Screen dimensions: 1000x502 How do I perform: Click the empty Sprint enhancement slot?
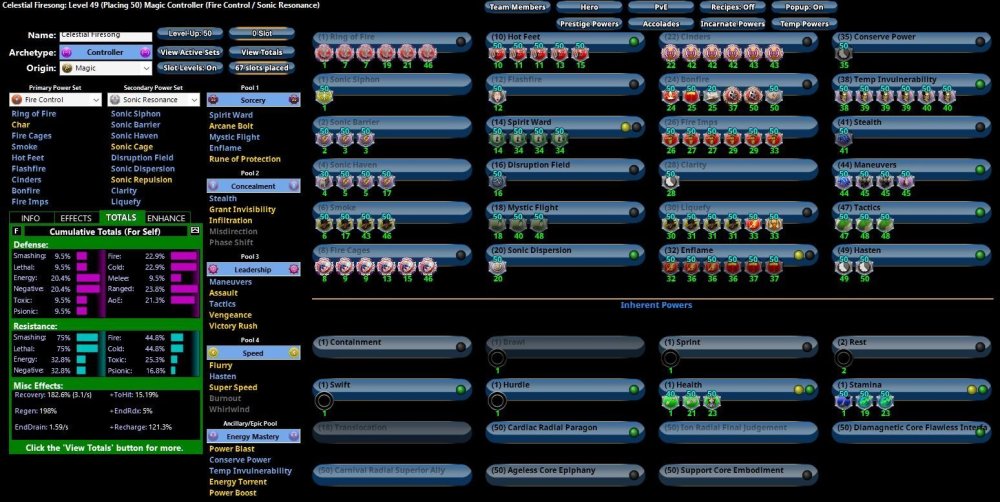pyautogui.click(x=670, y=360)
